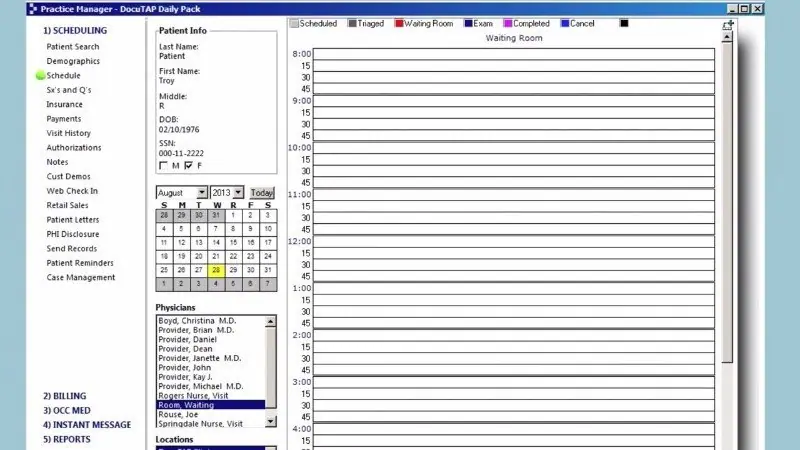Open PHI Disclosure
This screenshot has height=450, width=800.
pyautogui.click(x=73, y=234)
